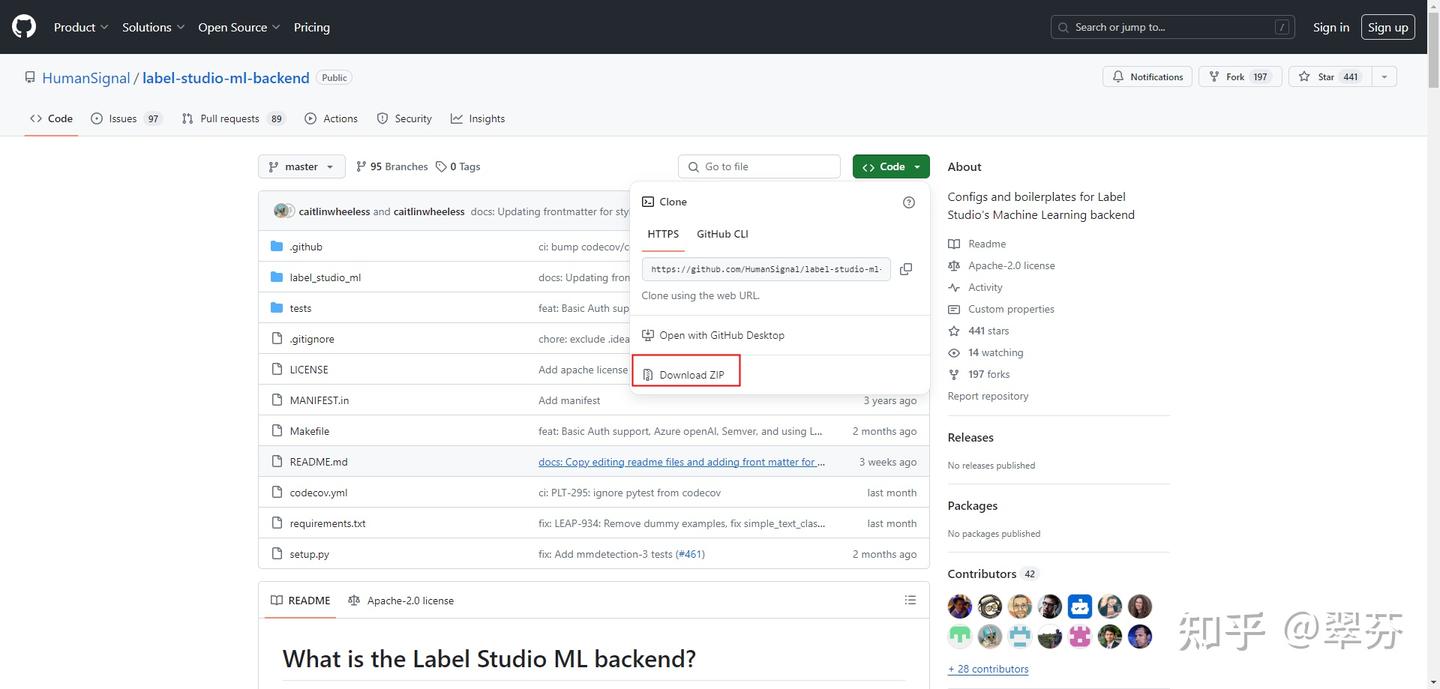Expand the Solutions menu
The width and height of the screenshot is (1440, 689).
[x=153, y=27]
